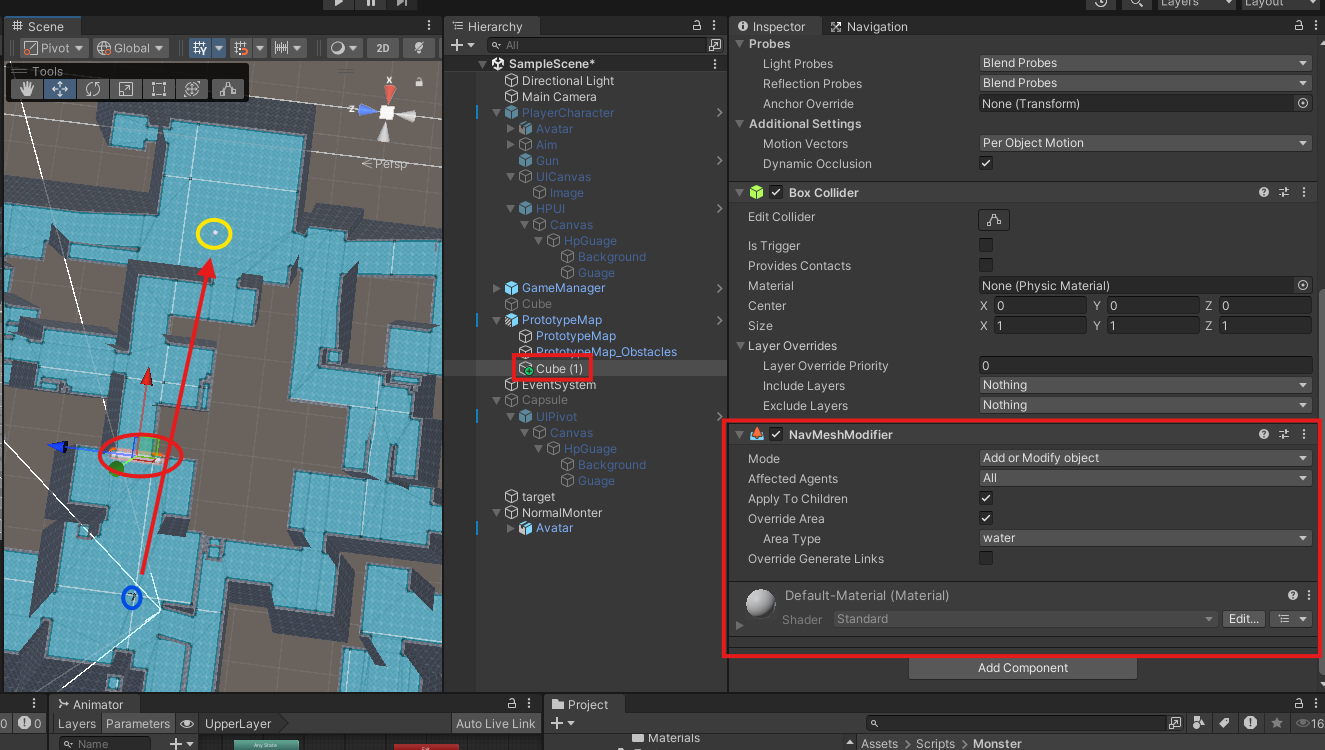Pick physic material with object picker
1325x750 pixels.
pos(1302,285)
